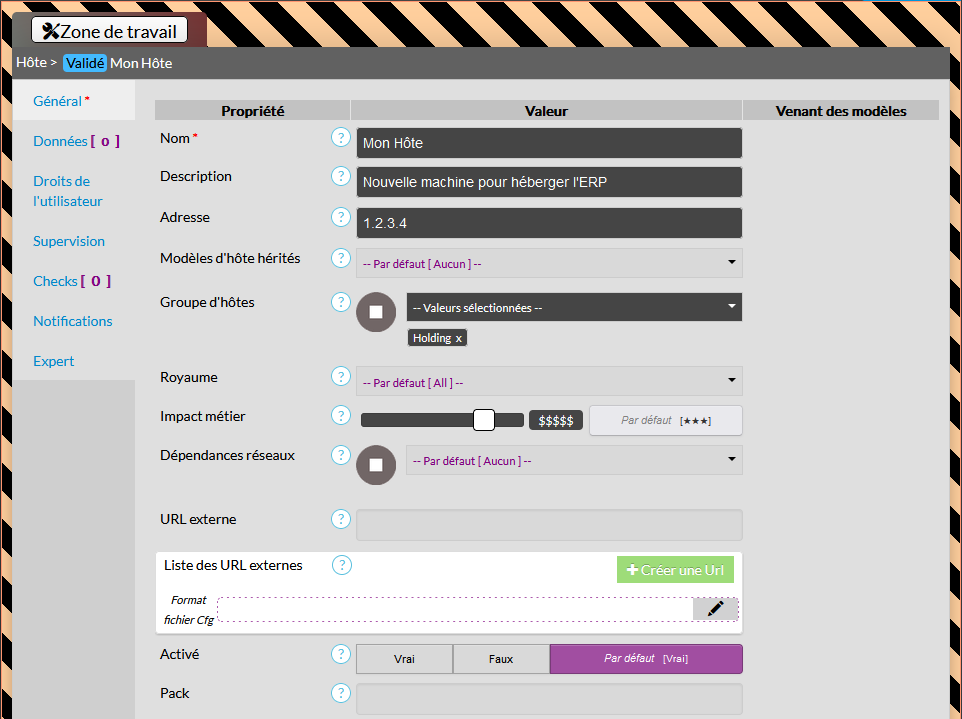This screenshot has height=719, width=962.
Task: Set Activé to Faux
Action: coord(501,659)
